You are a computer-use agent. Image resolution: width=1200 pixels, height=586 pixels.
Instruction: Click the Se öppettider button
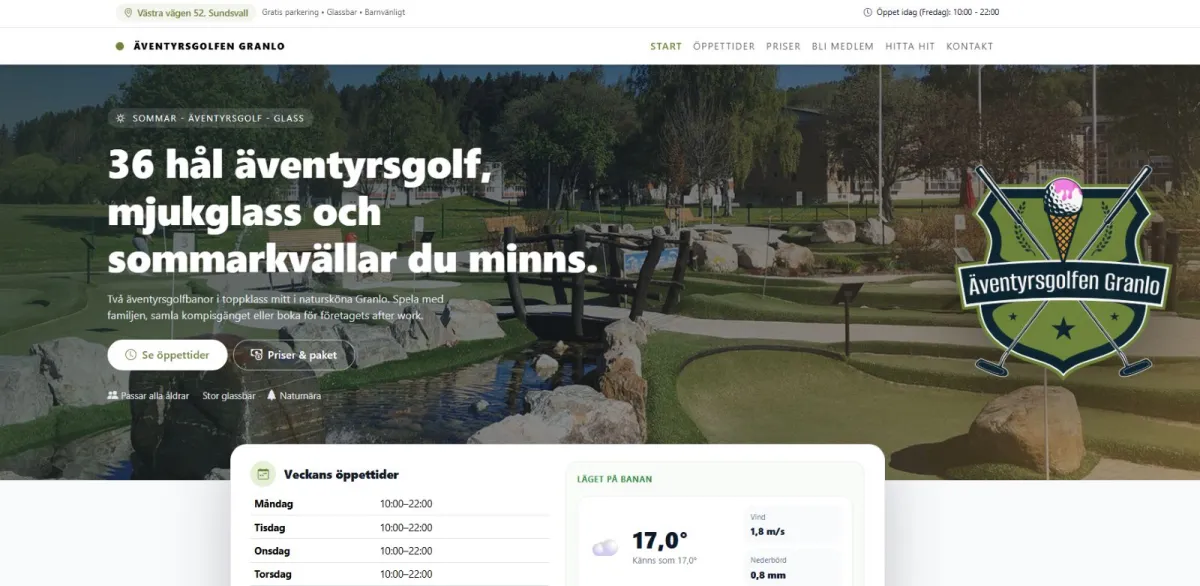(168, 355)
